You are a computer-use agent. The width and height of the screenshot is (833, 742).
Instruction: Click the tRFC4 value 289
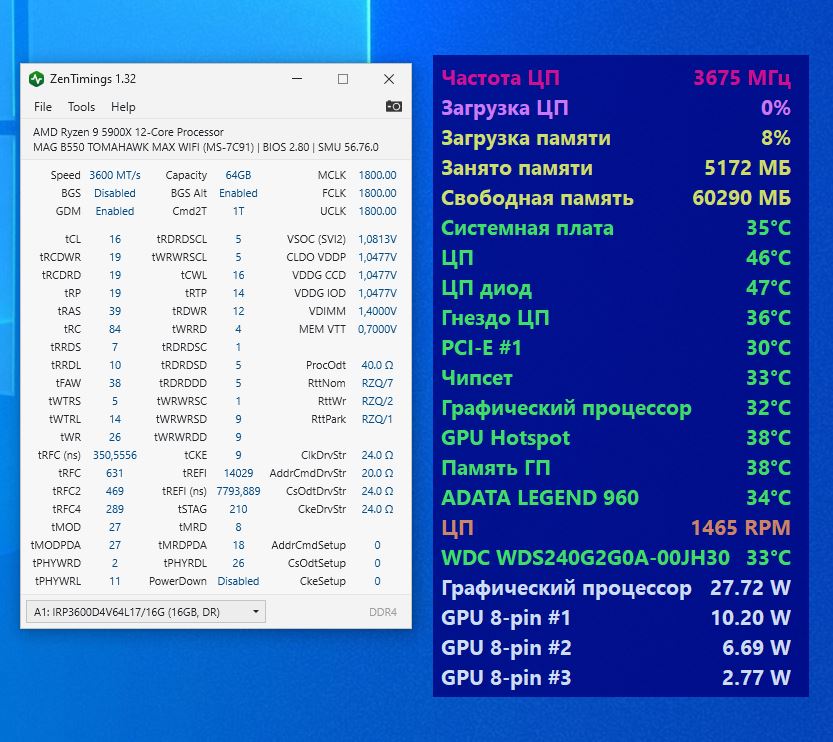[115, 509]
